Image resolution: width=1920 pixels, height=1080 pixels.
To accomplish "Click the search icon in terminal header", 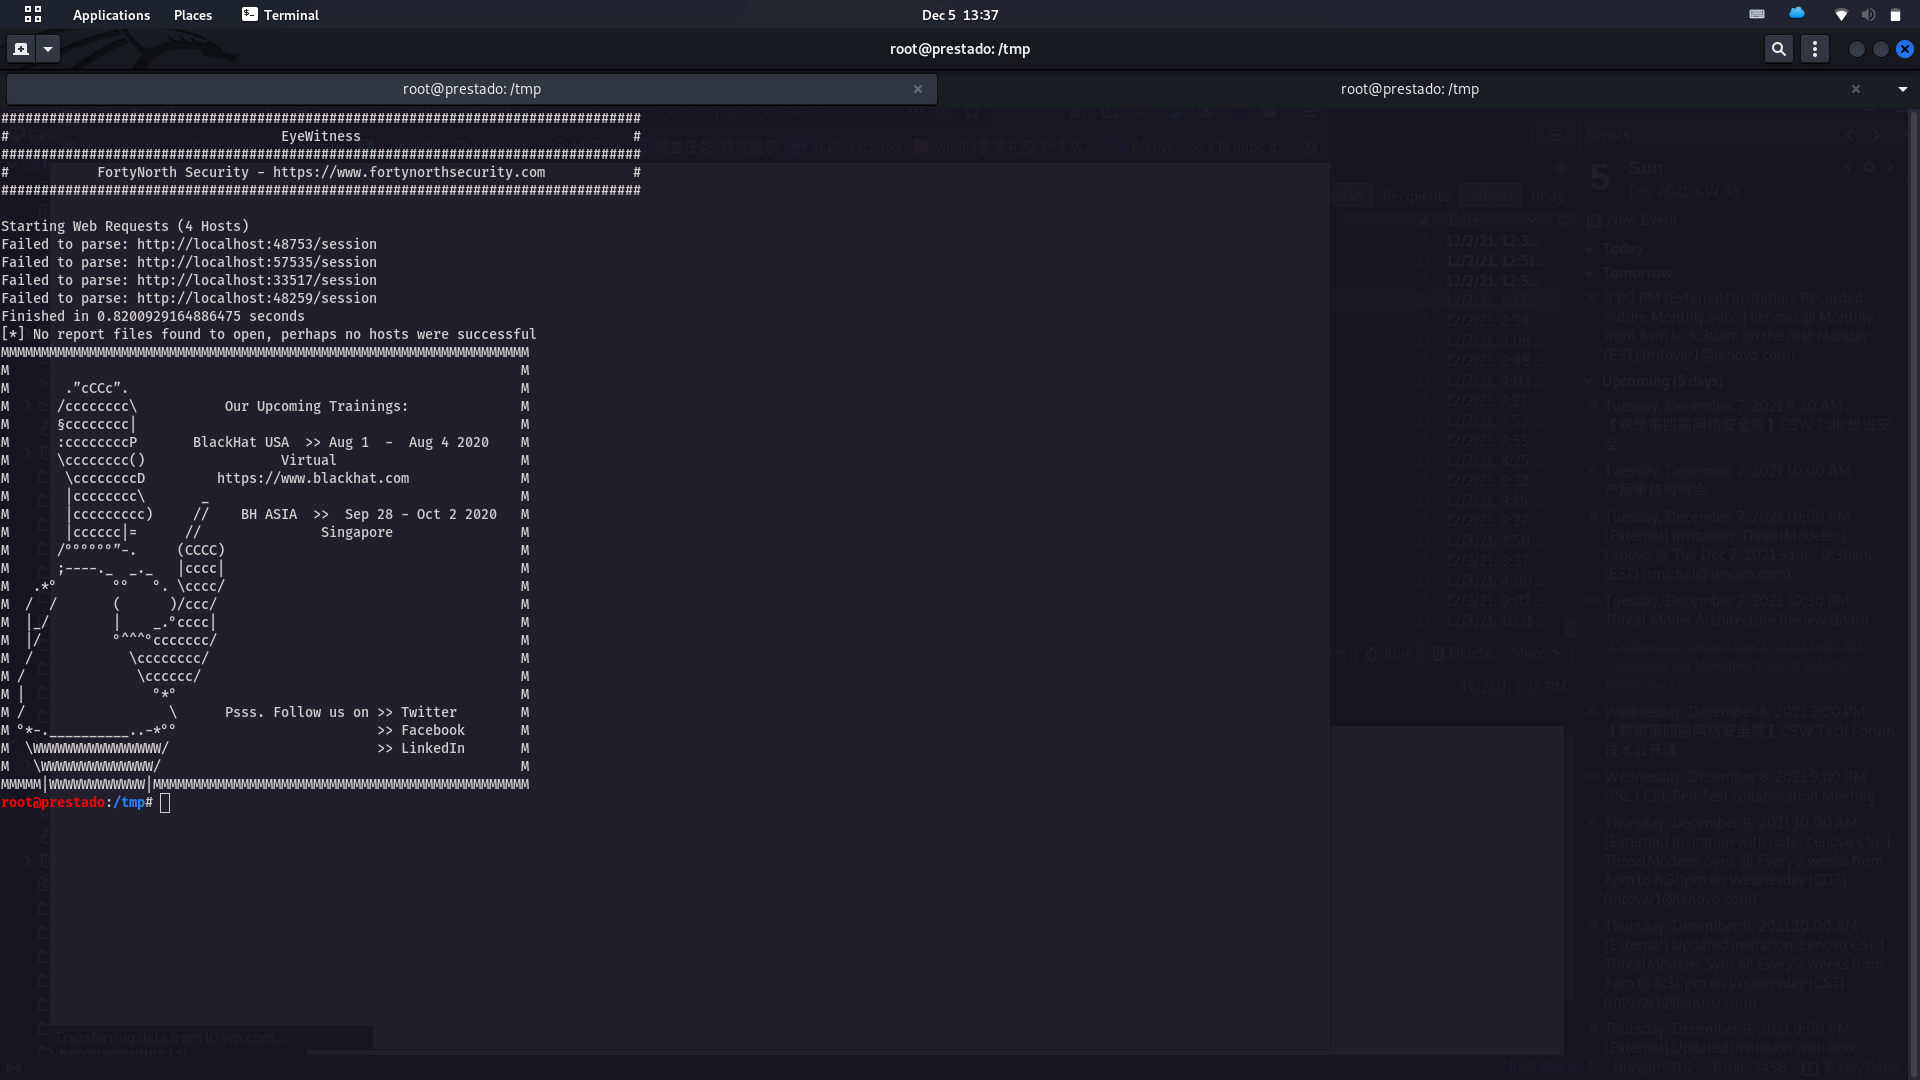I will [1779, 48].
